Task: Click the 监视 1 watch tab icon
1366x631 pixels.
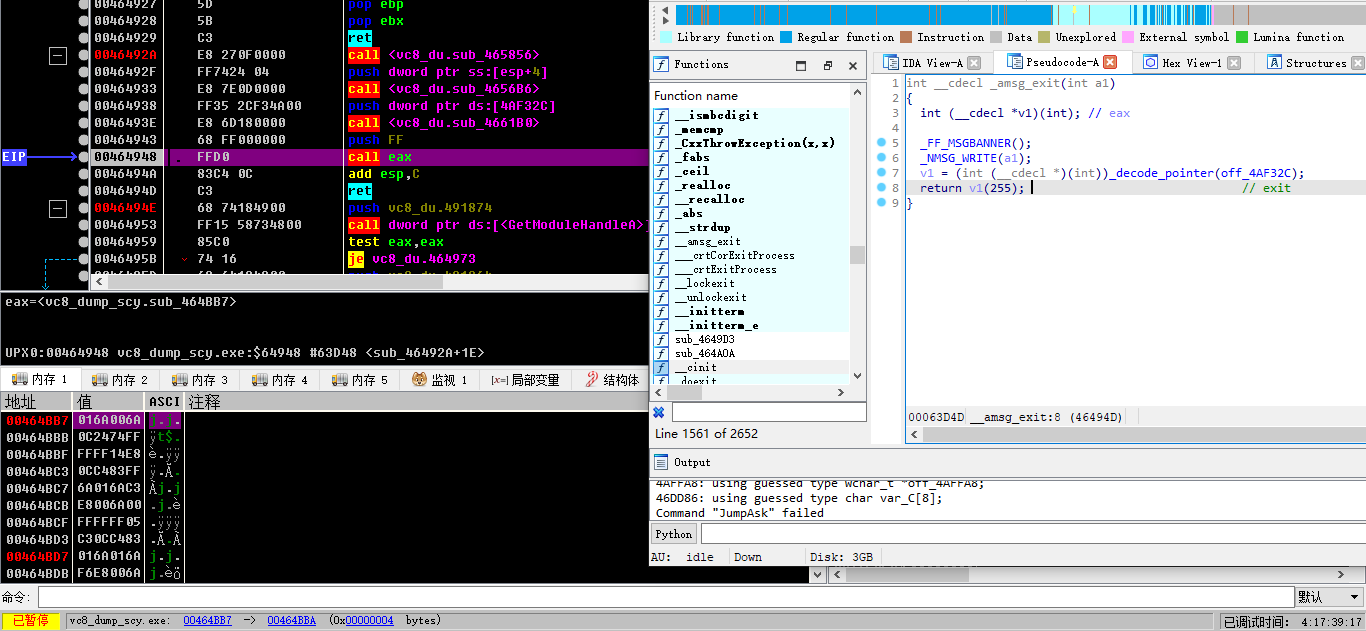Action: 420,380
